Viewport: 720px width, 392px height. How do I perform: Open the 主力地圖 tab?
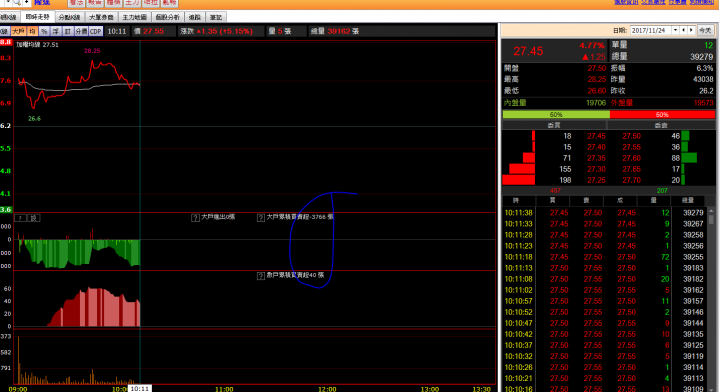135,17
